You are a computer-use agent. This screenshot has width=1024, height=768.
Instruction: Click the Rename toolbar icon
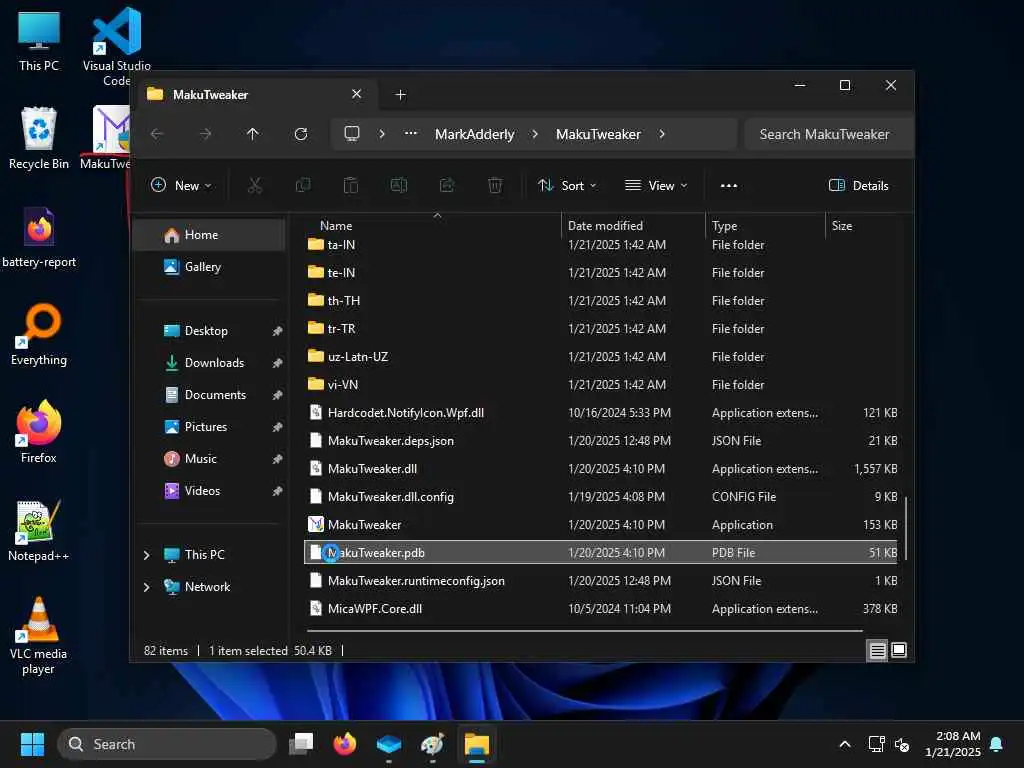click(x=399, y=185)
